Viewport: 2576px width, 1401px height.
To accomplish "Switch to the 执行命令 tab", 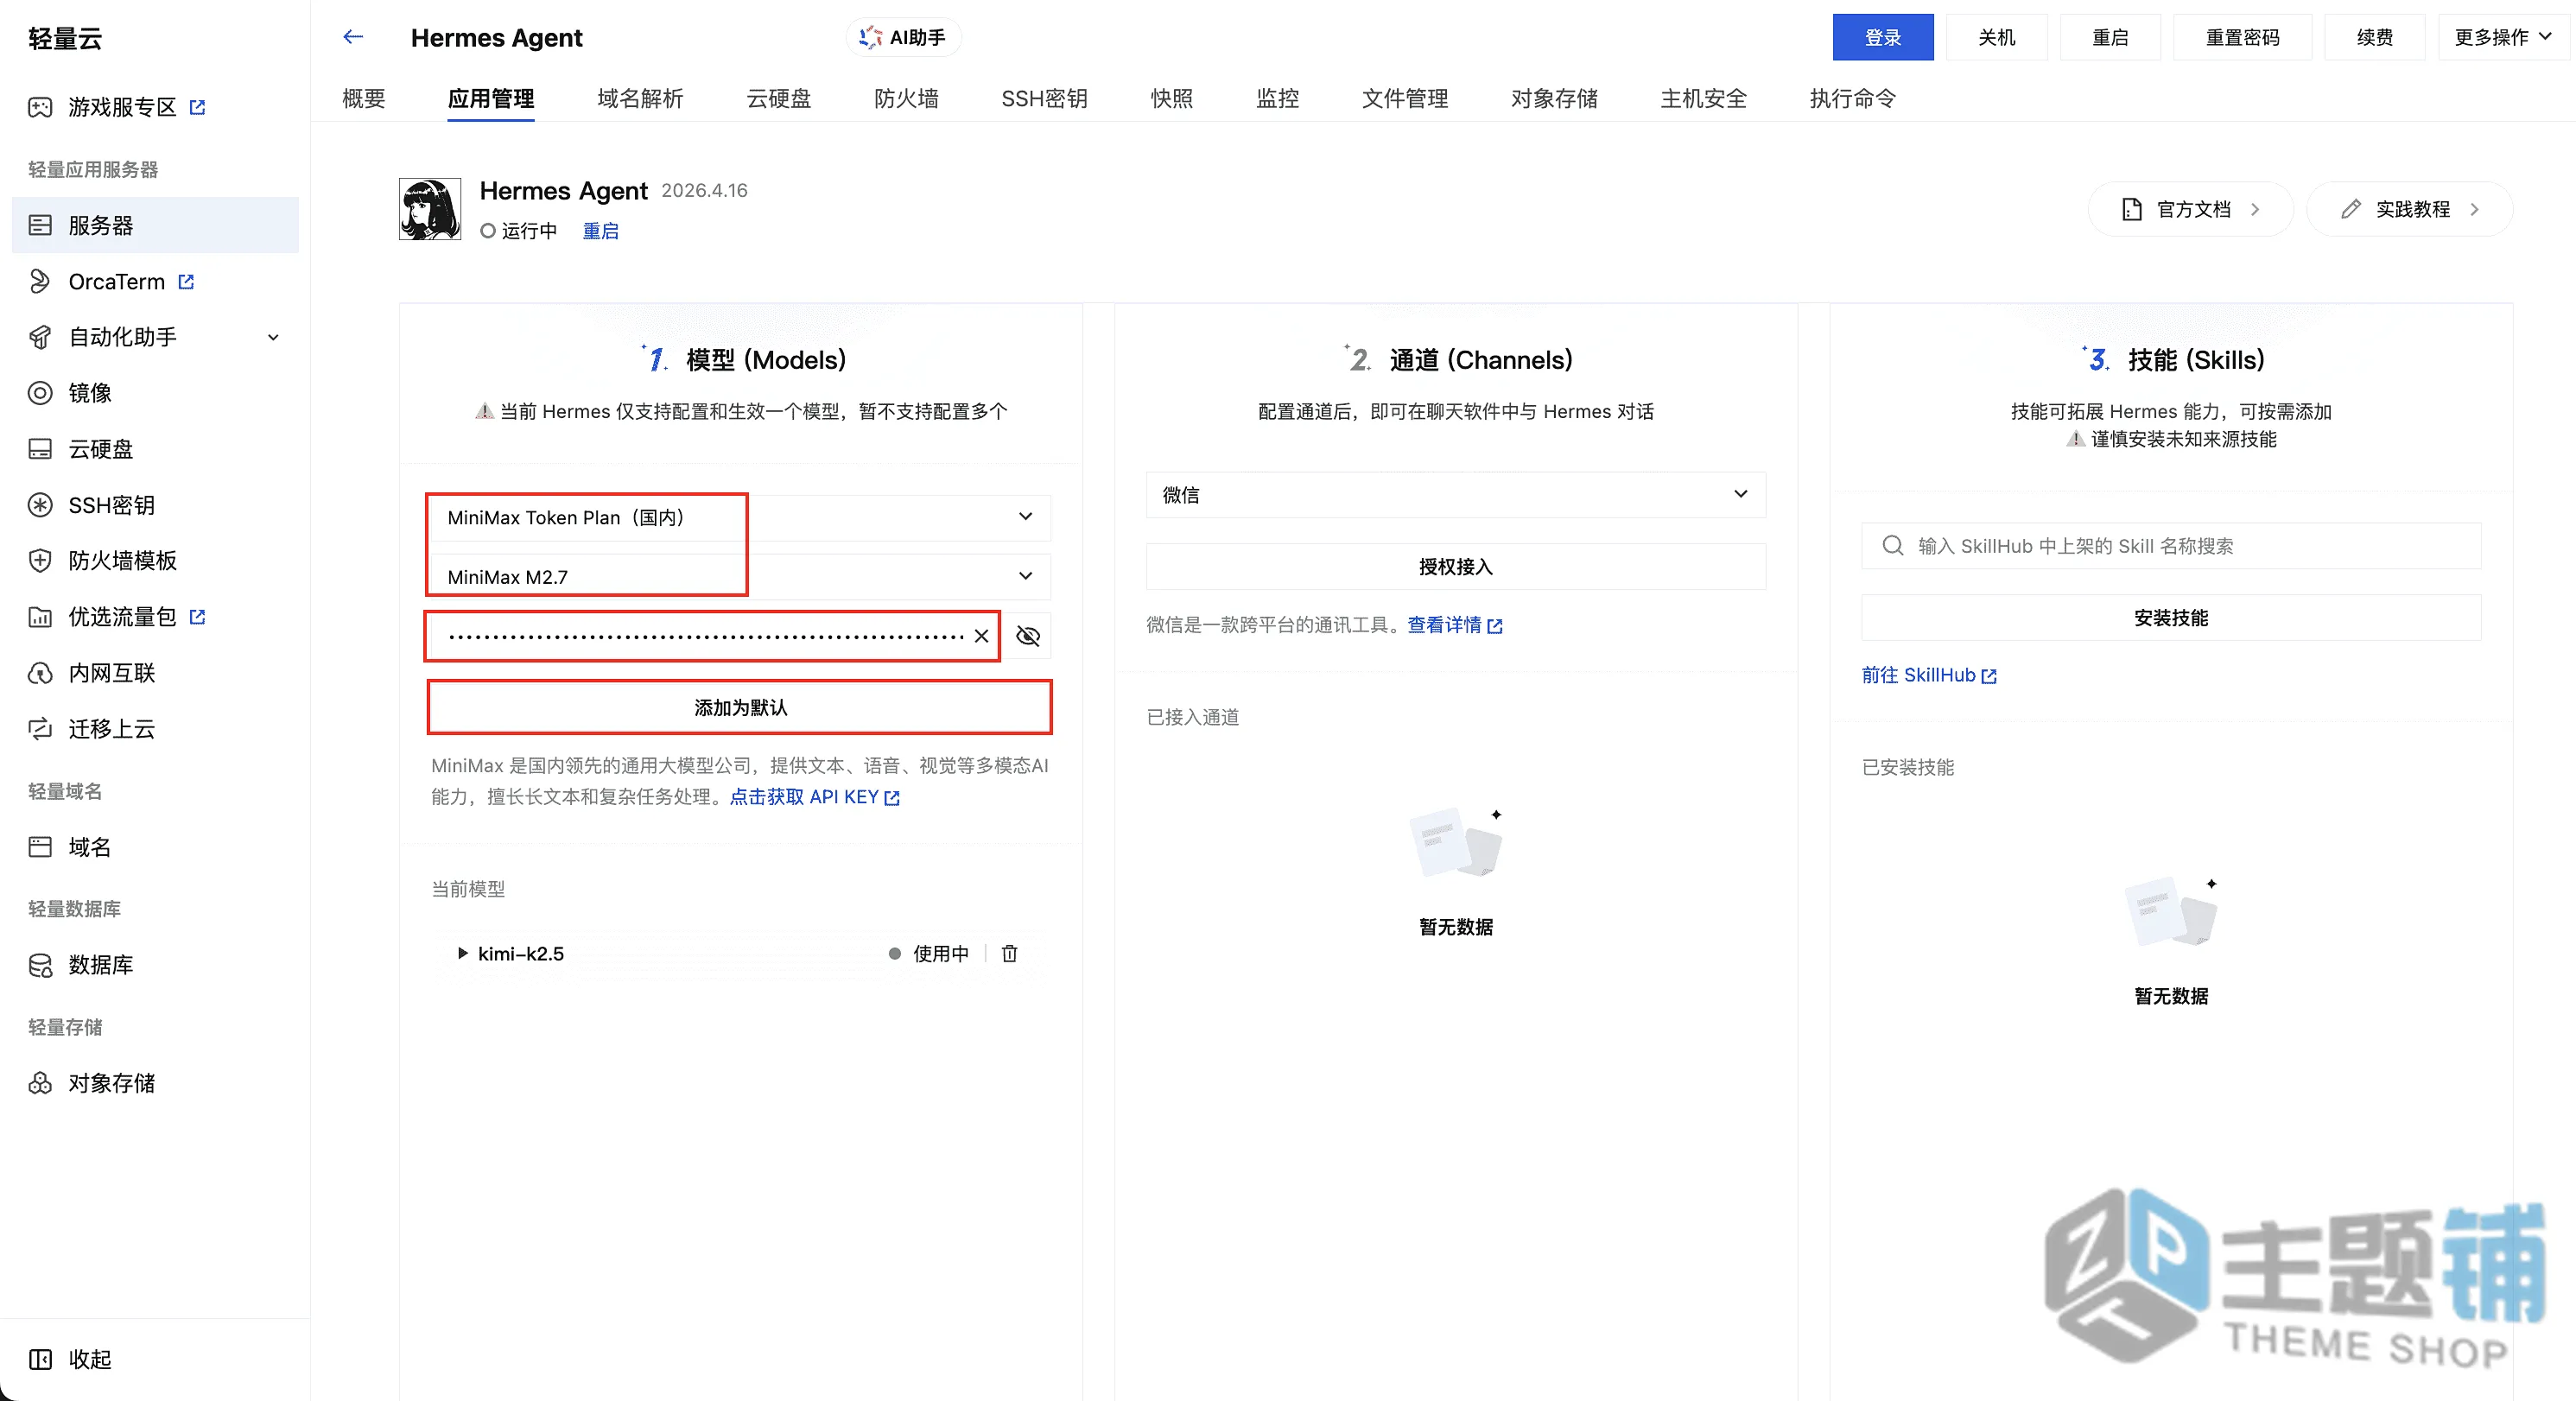I will (1852, 98).
